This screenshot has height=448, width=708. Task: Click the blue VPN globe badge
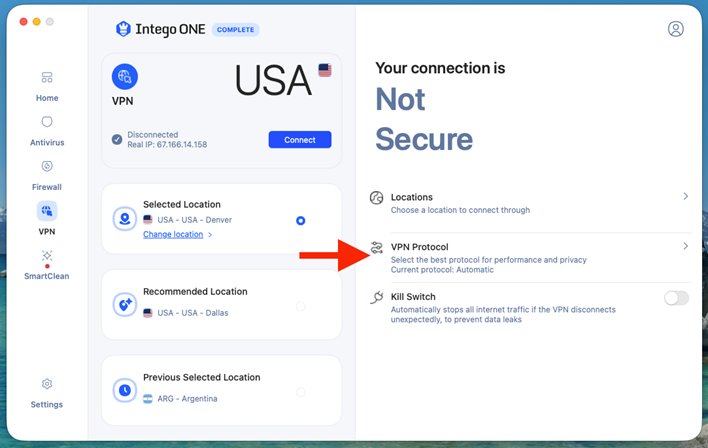point(125,76)
